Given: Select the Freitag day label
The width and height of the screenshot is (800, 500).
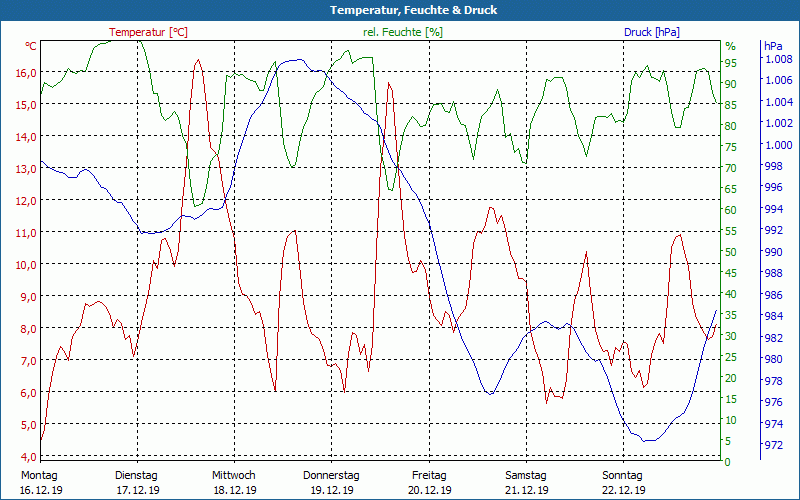Looking at the screenshot, I should pyautogui.click(x=429, y=475).
